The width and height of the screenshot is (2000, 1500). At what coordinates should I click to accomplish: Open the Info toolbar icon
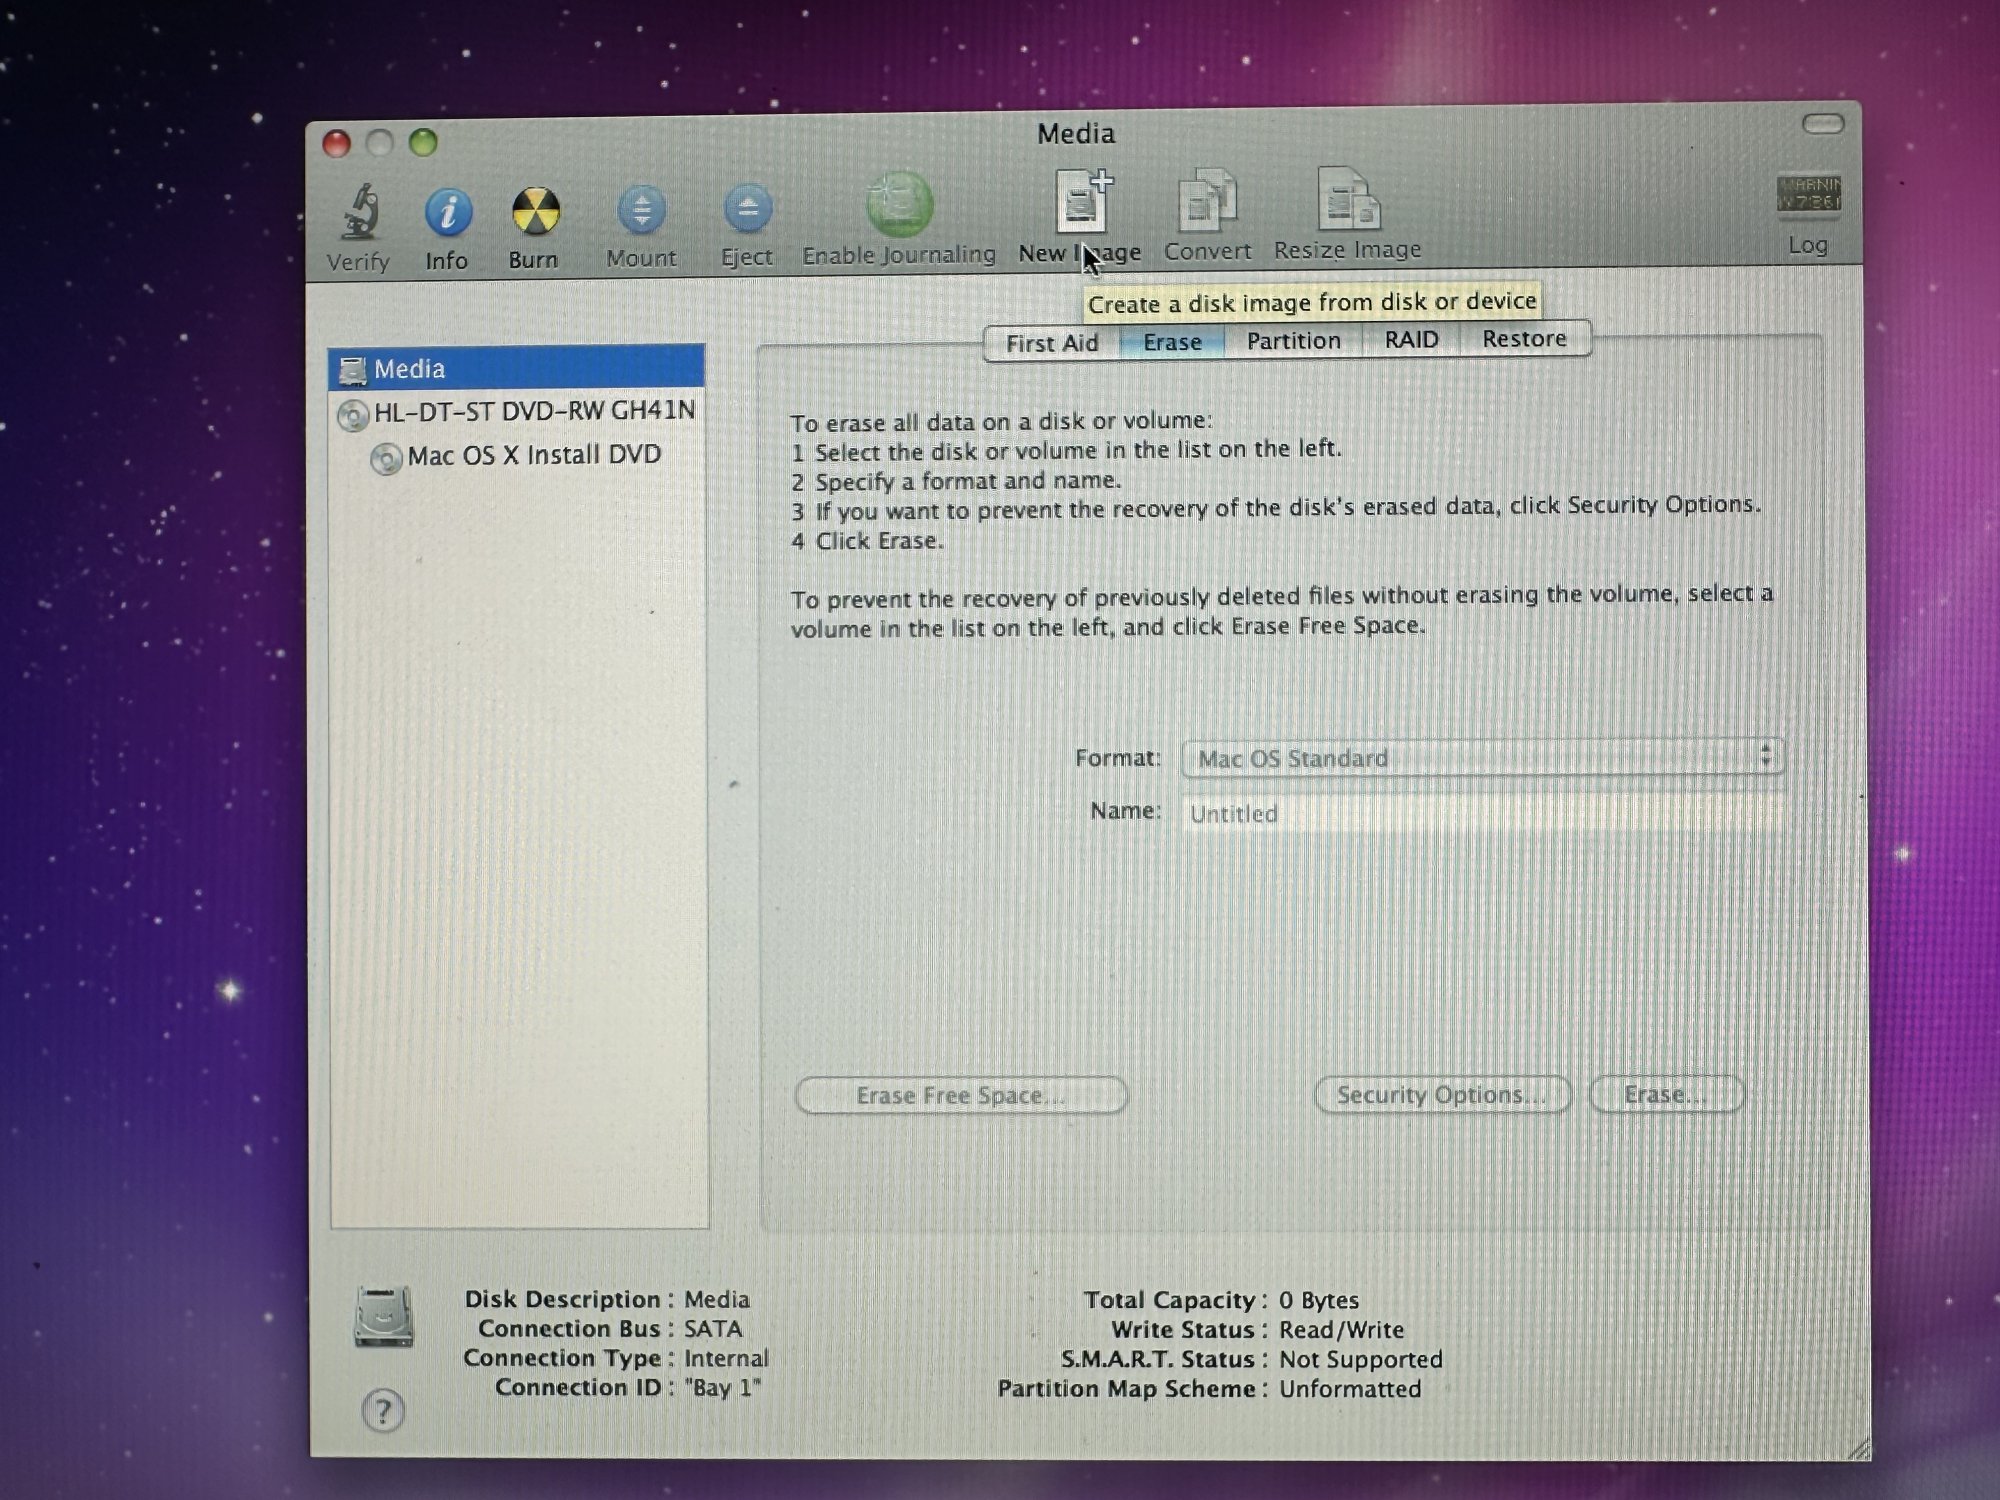pyautogui.click(x=447, y=212)
